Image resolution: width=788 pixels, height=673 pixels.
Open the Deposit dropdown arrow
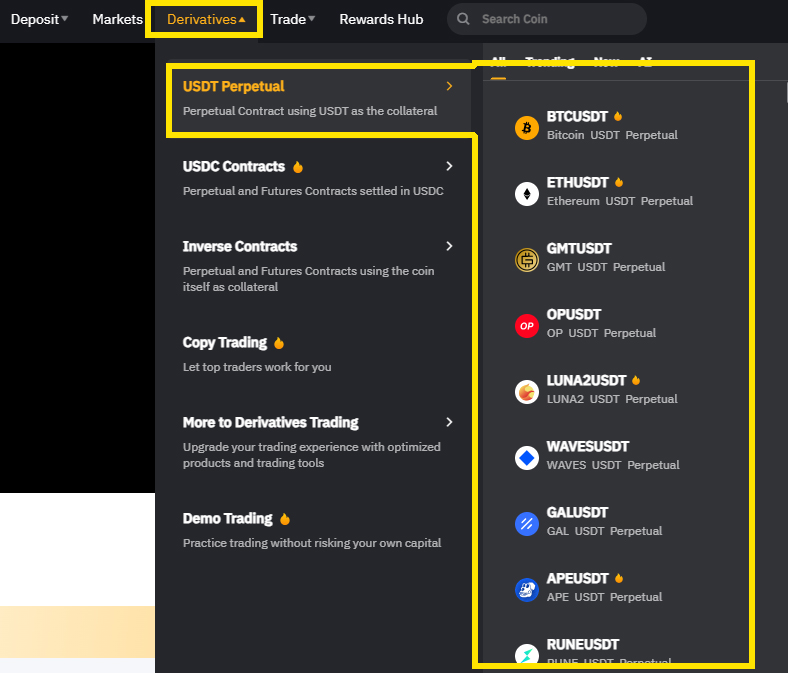click(x=64, y=19)
